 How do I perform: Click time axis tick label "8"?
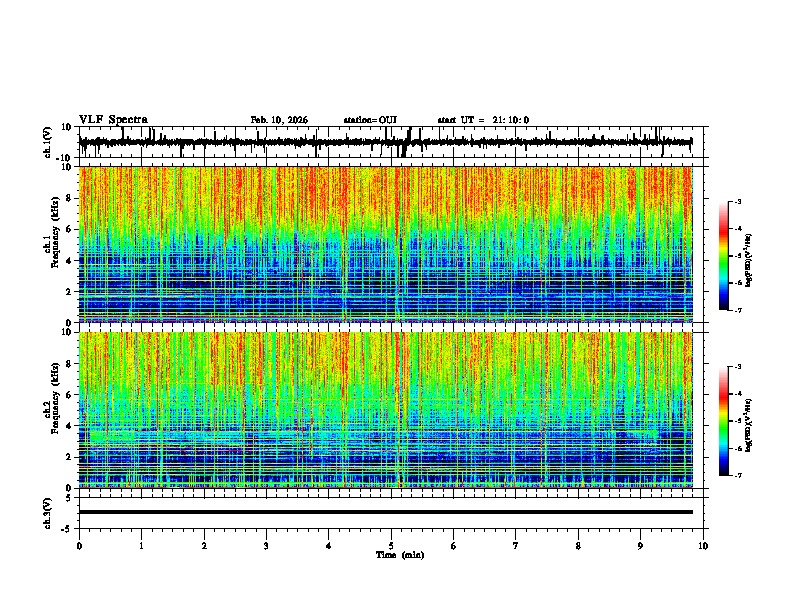coord(578,546)
